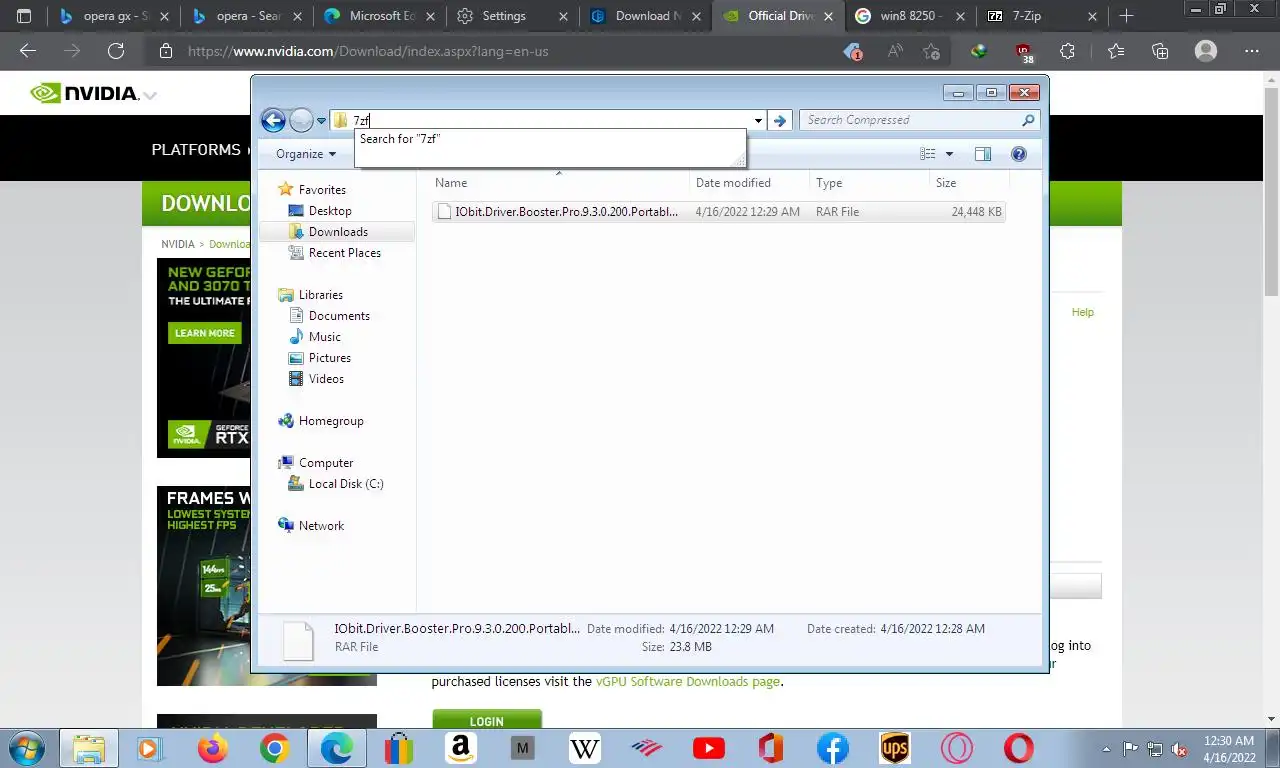This screenshot has width=1280, height=768.
Task: Select the 'Search for "7zf"' suggestion
Action: coord(550,139)
